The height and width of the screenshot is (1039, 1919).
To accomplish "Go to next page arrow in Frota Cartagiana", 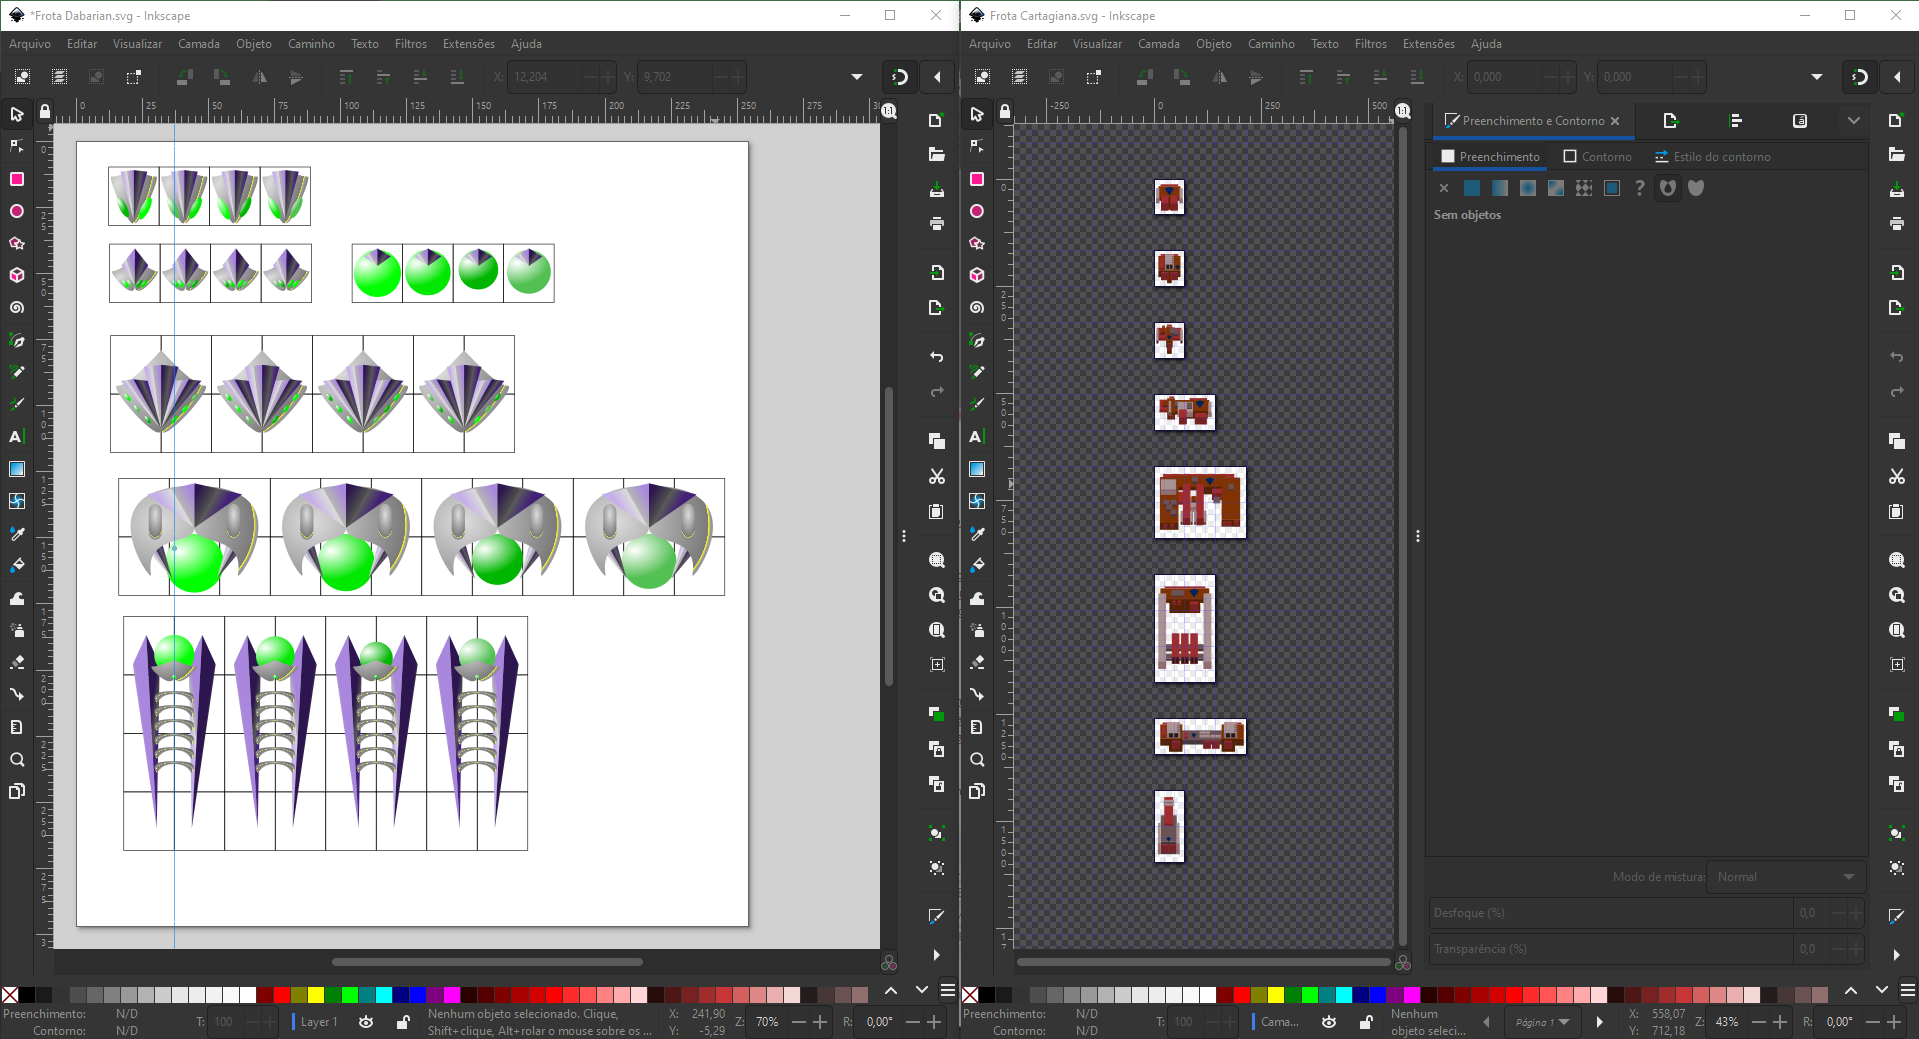I will [1599, 1022].
